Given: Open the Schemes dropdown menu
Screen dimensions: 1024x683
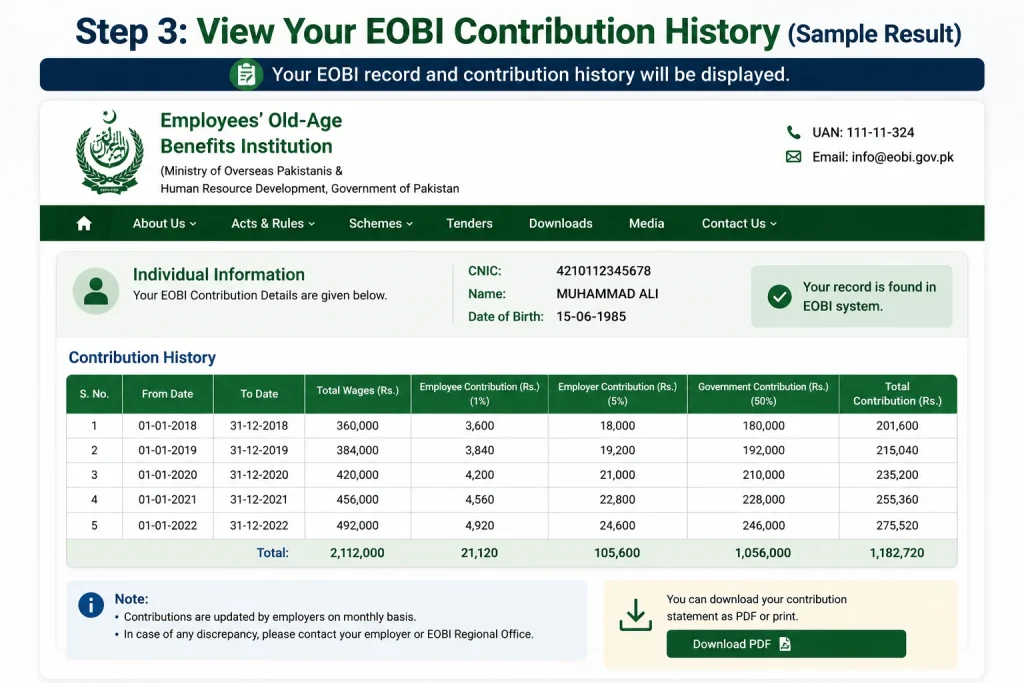Looking at the screenshot, I should [x=381, y=223].
